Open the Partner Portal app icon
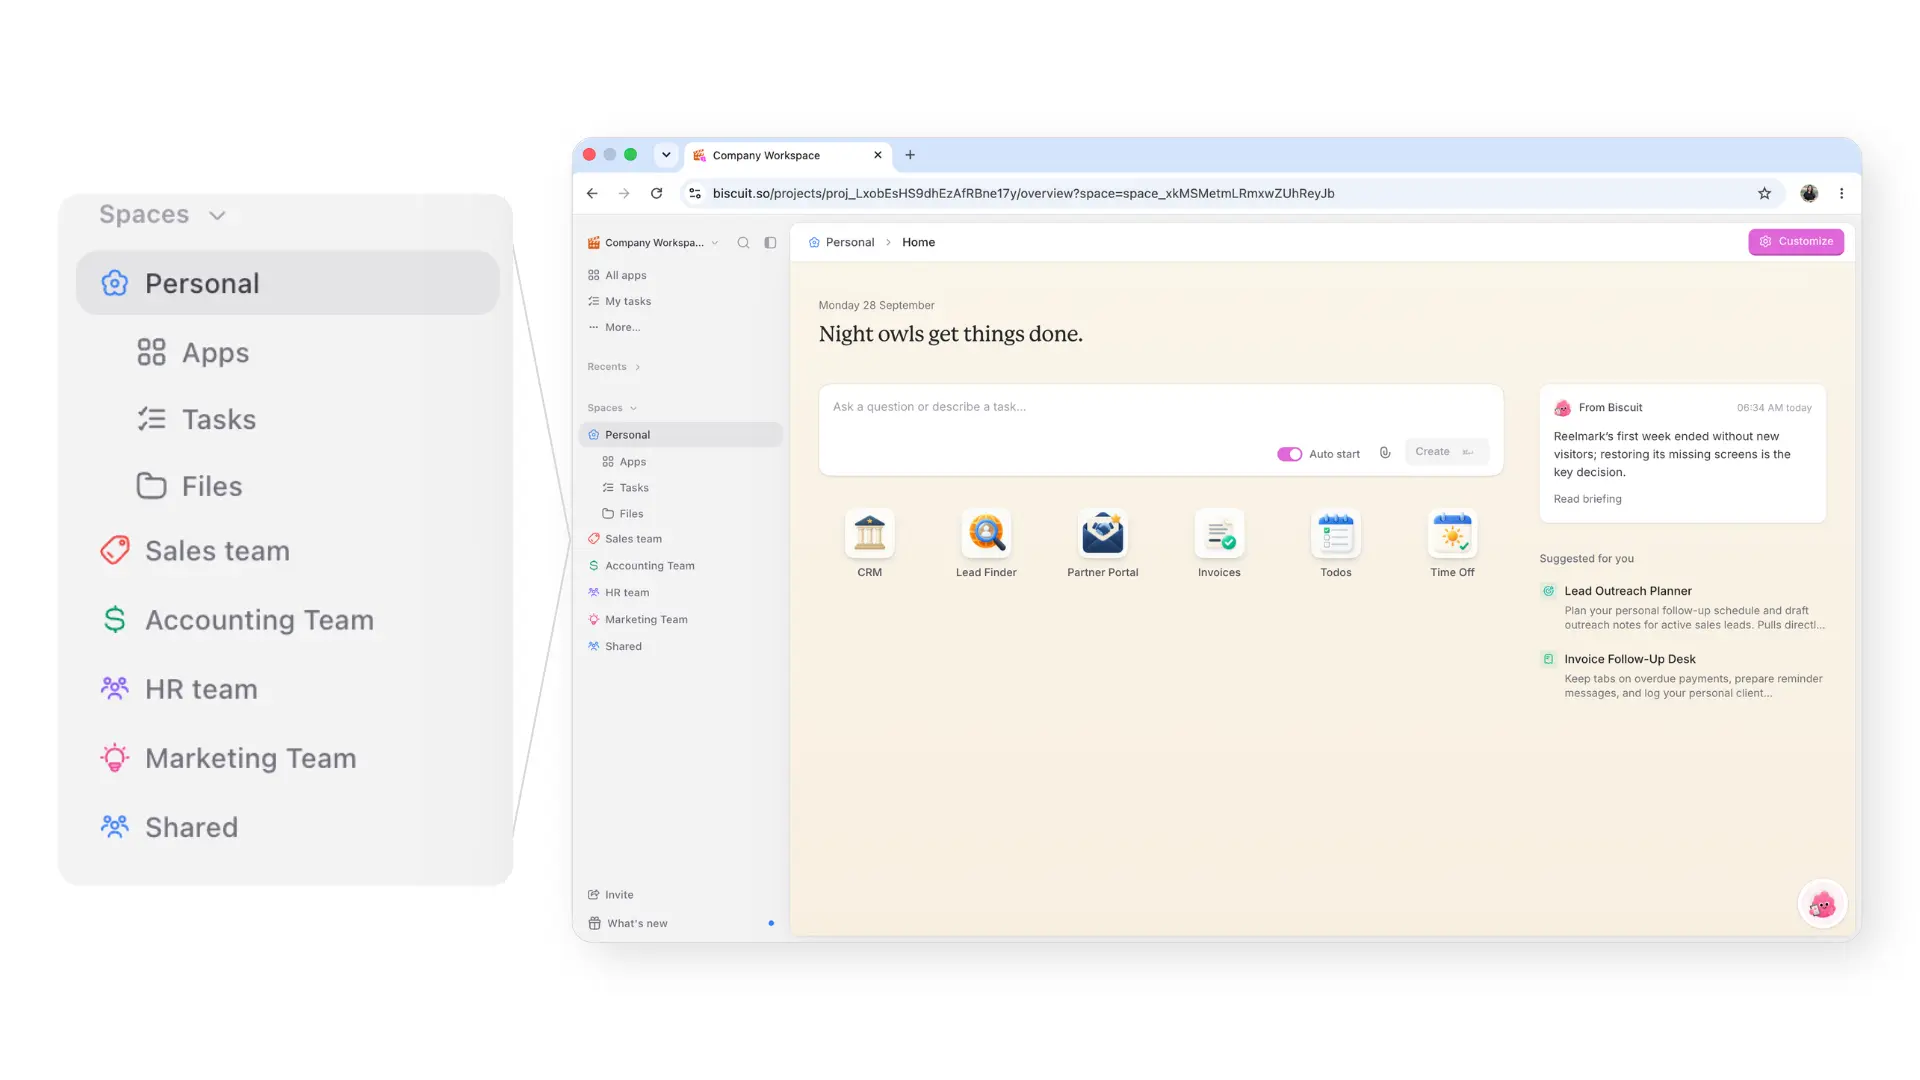This screenshot has height=1080, width=1920. (x=1102, y=534)
